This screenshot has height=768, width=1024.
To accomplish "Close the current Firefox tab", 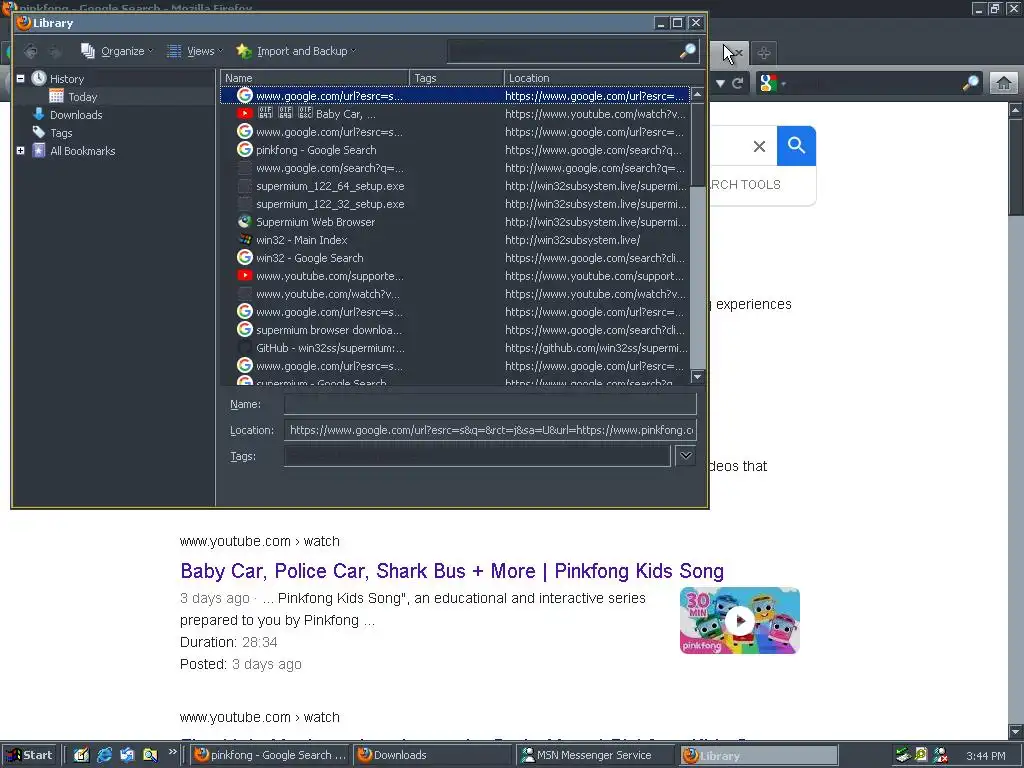I will (739, 53).
